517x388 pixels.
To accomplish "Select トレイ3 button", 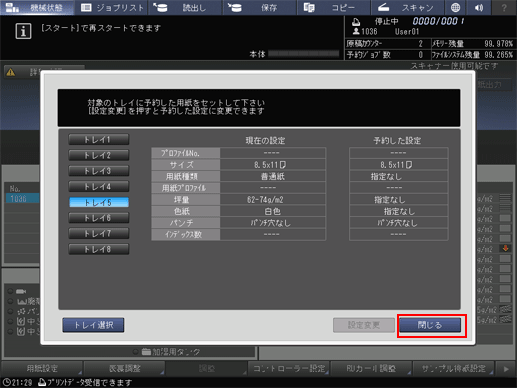I will click(99, 171).
